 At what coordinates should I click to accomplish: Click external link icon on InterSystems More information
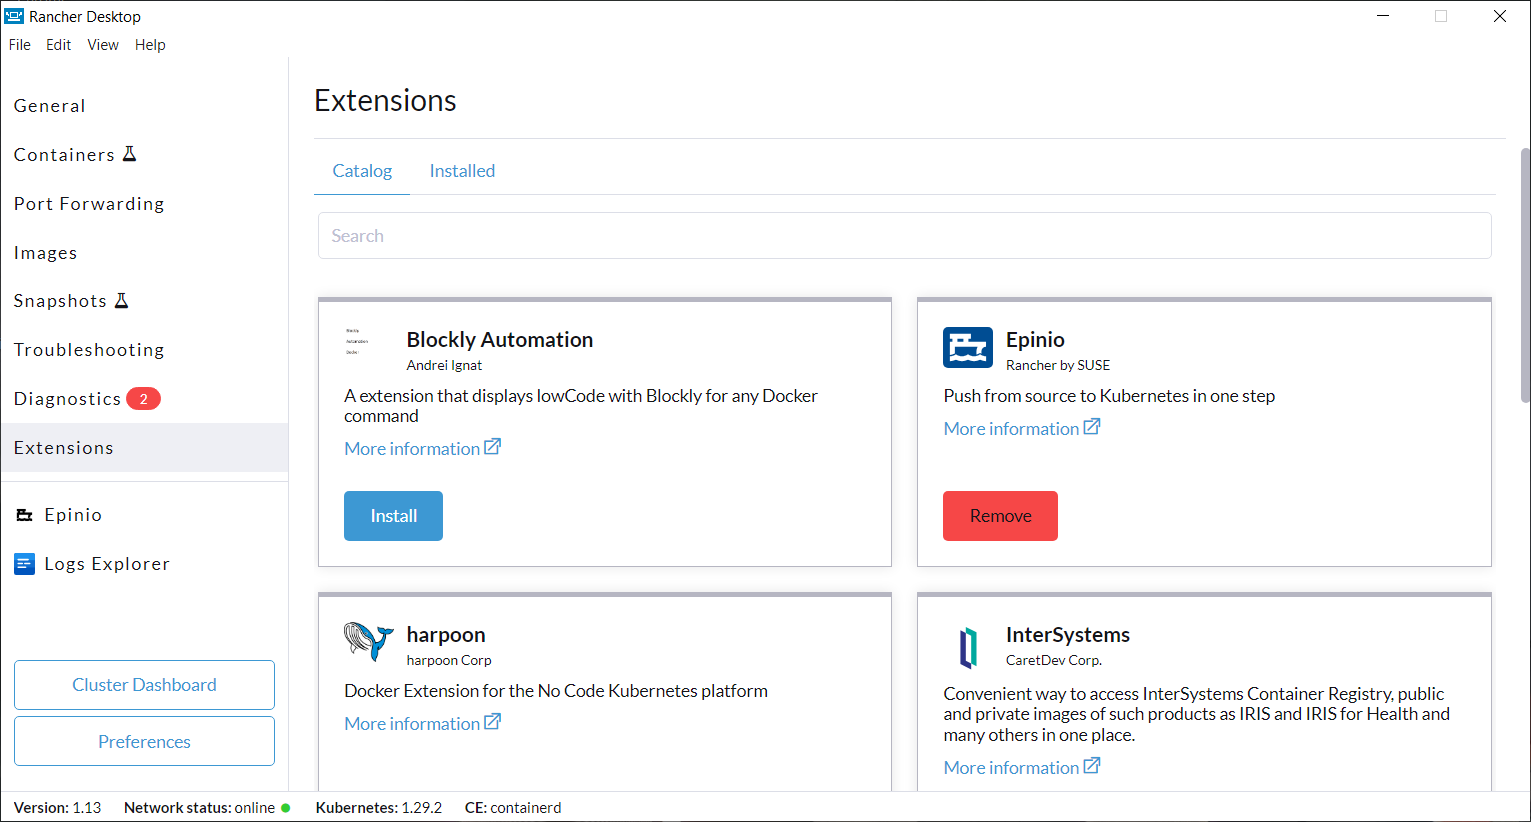click(x=1092, y=766)
